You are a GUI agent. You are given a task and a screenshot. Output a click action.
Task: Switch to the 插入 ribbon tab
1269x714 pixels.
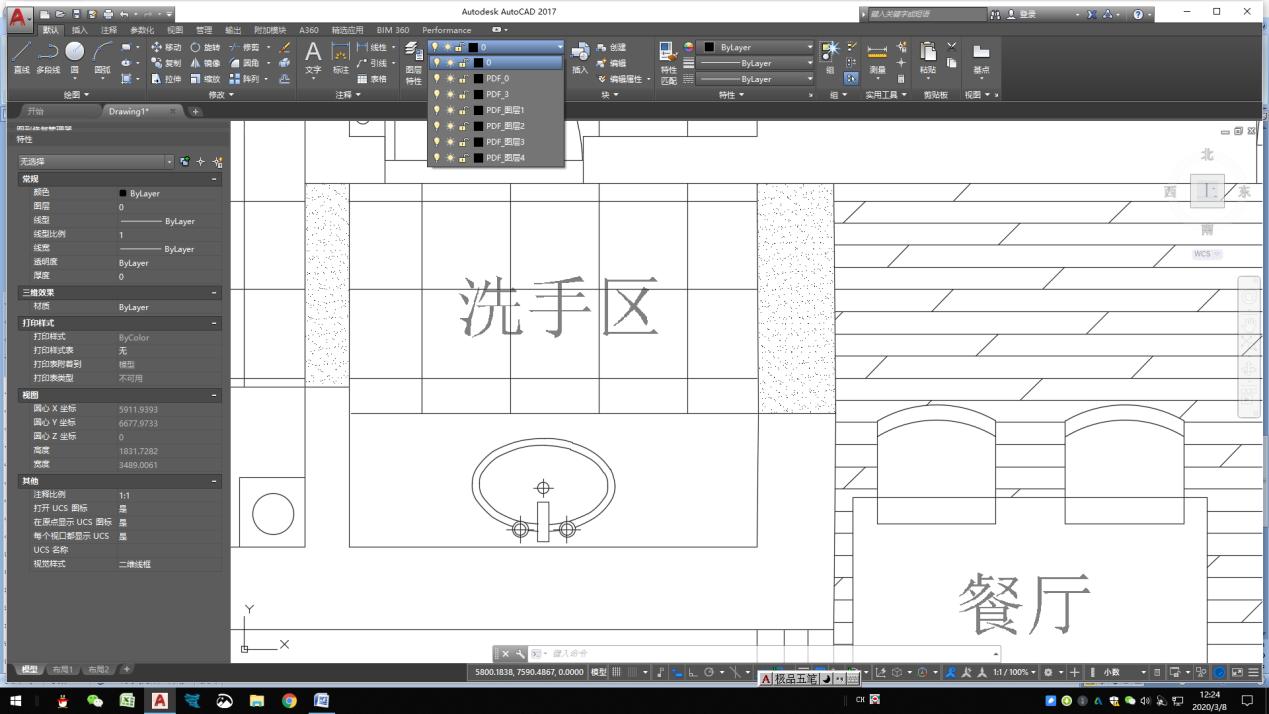[x=82, y=30]
